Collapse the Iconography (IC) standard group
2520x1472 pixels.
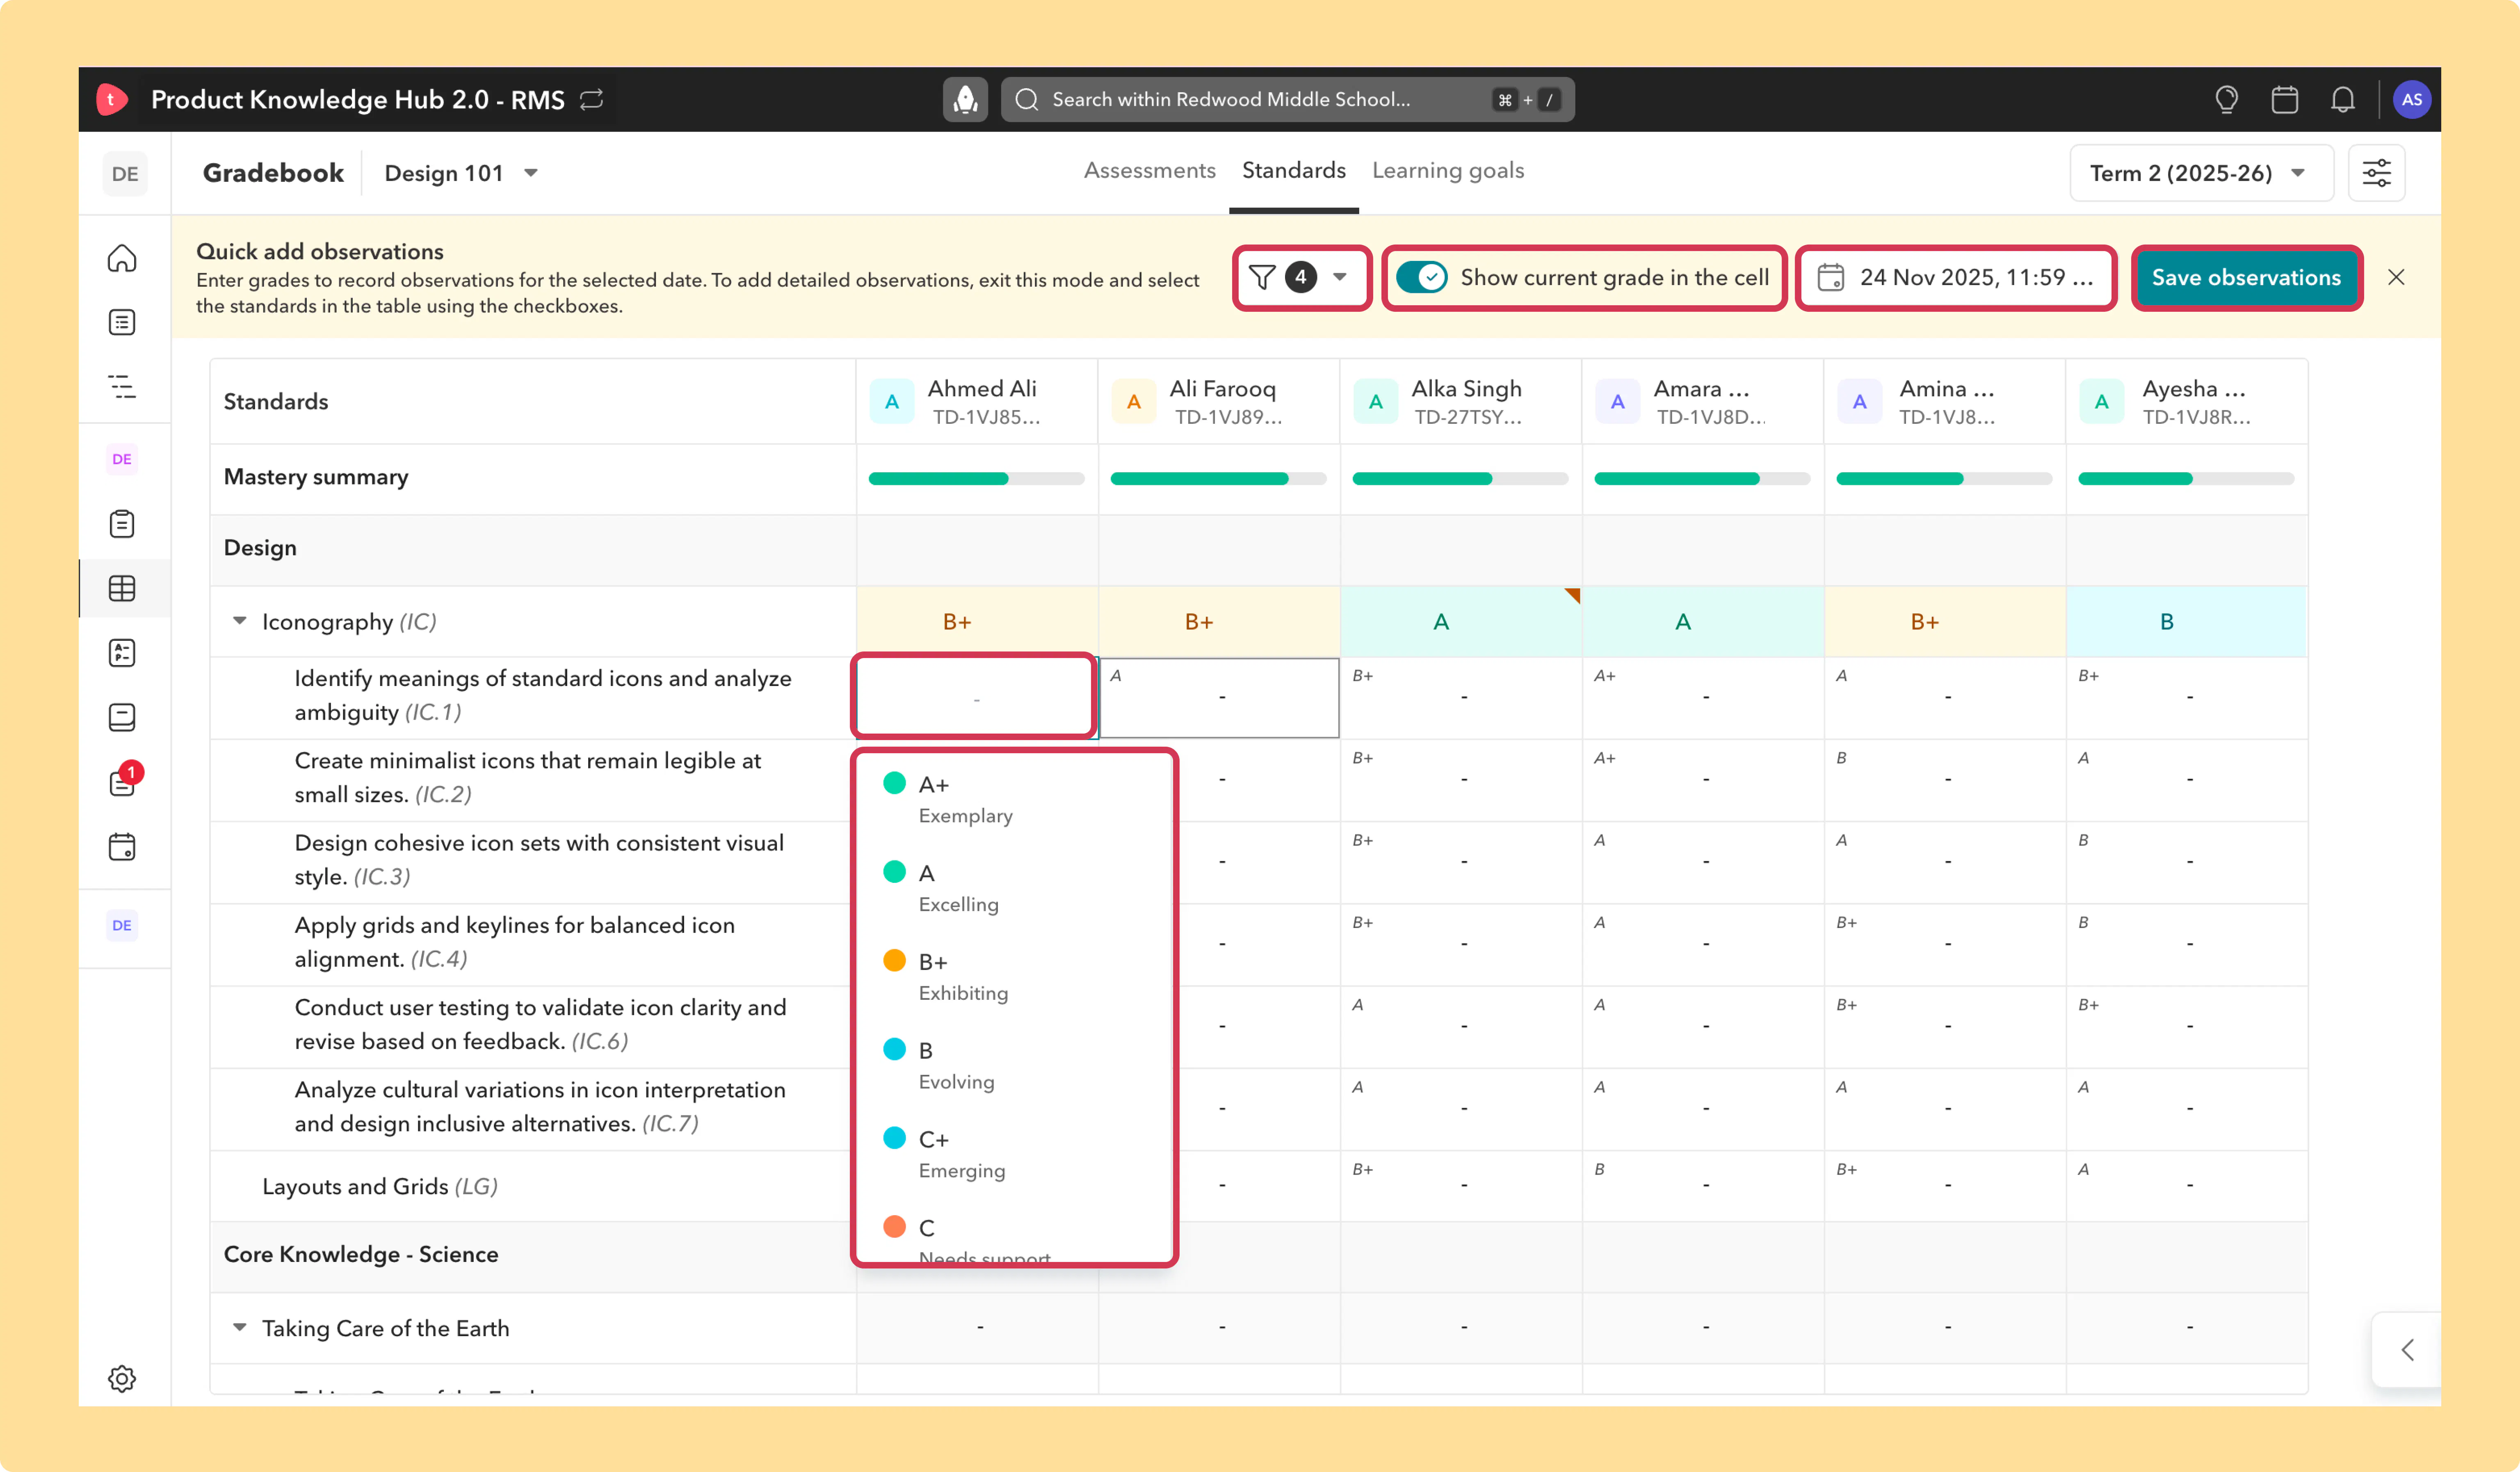pyautogui.click(x=240, y=621)
